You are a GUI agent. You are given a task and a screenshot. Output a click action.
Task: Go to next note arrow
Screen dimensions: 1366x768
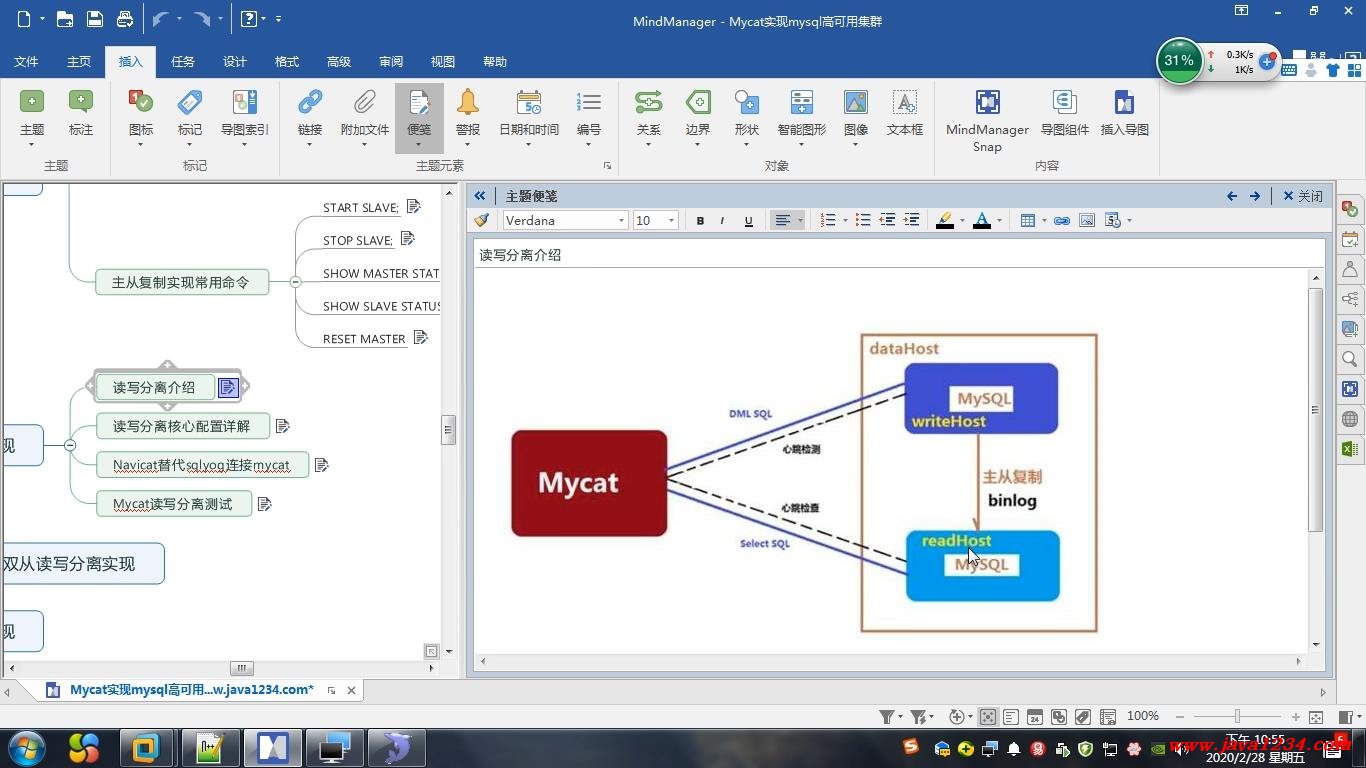click(1255, 196)
